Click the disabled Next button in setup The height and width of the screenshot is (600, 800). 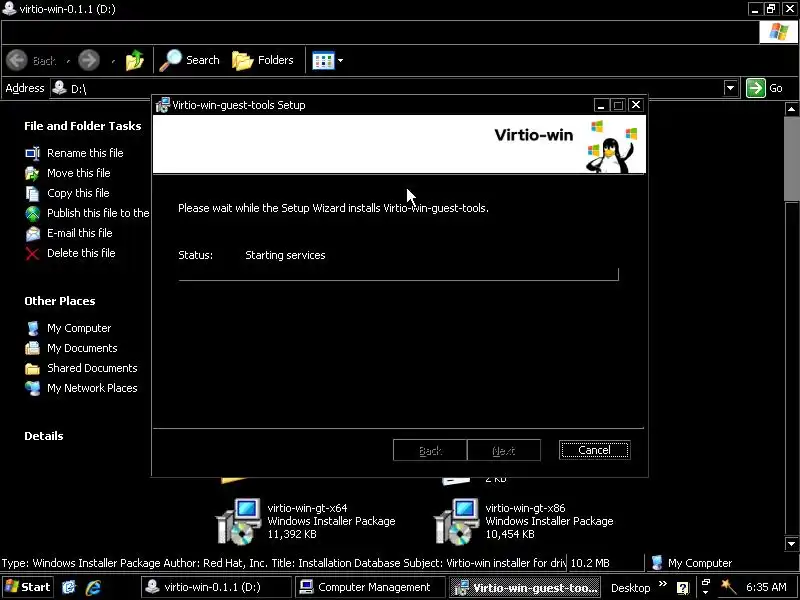point(504,451)
